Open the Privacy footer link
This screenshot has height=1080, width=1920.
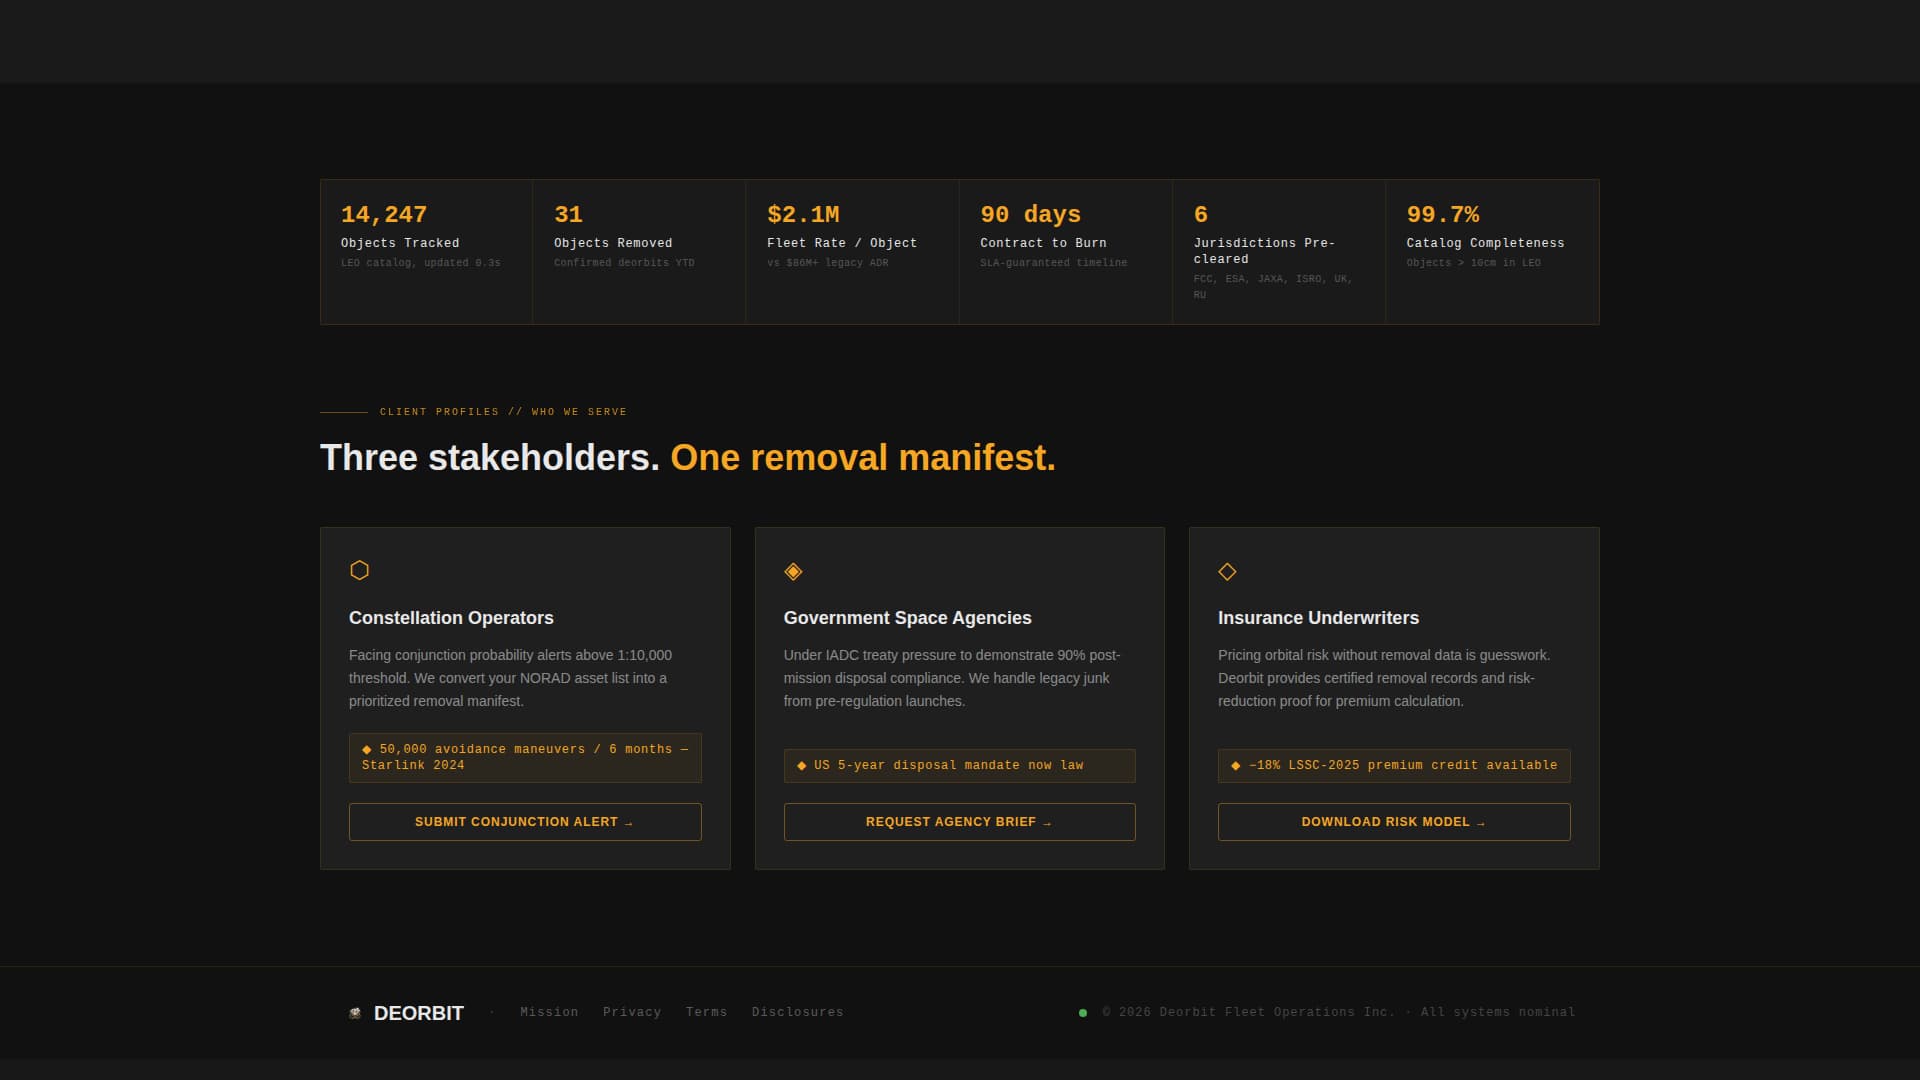click(632, 1012)
